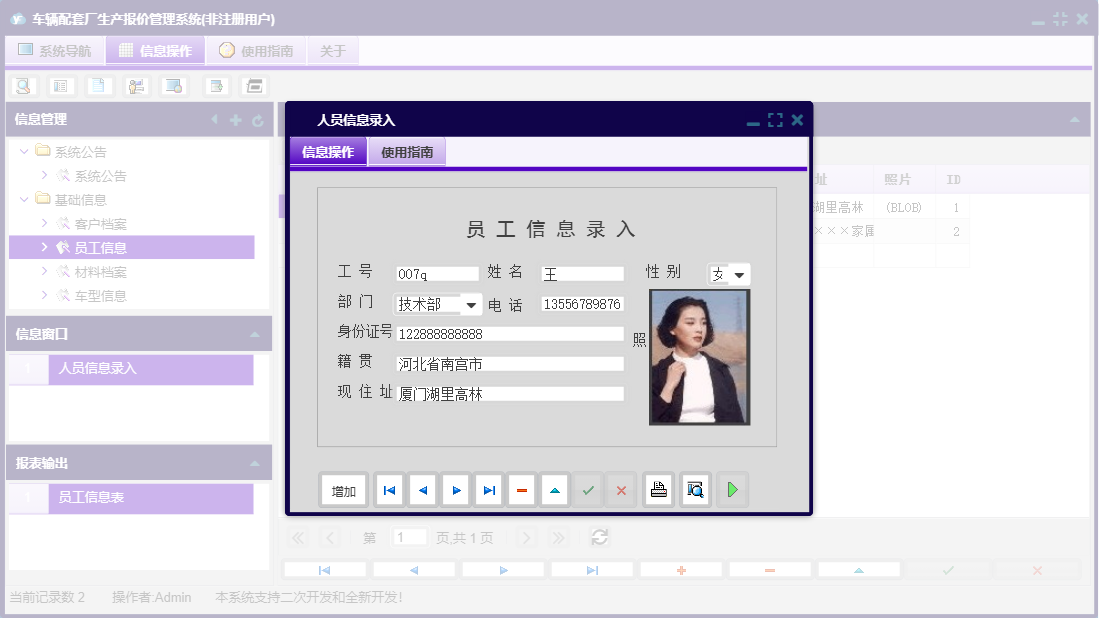The width and height of the screenshot is (1099, 618).
Task: Advance to the next record
Action: (x=456, y=489)
